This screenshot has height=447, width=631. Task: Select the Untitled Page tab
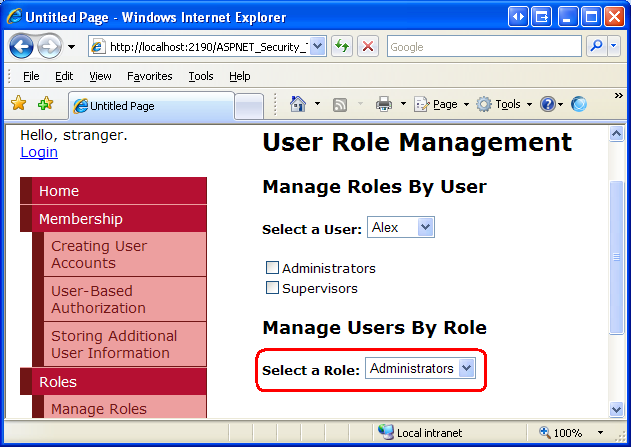pyautogui.click(x=151, y=106)
